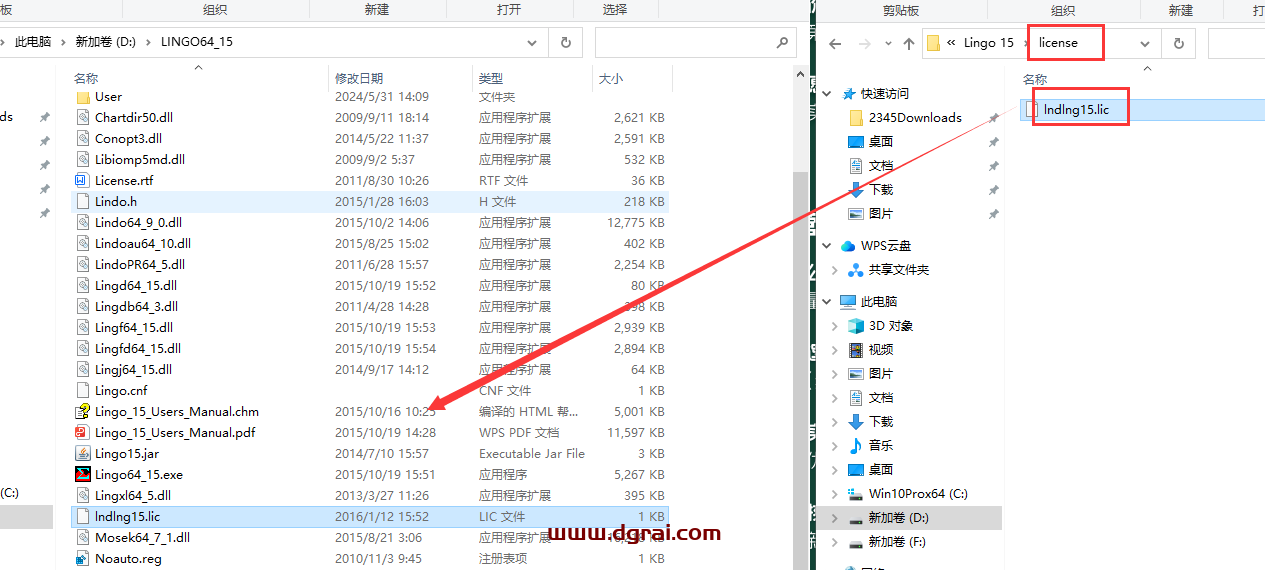
Task: Select Lingdb64_3.dll file name
Action: coord(136,306)
